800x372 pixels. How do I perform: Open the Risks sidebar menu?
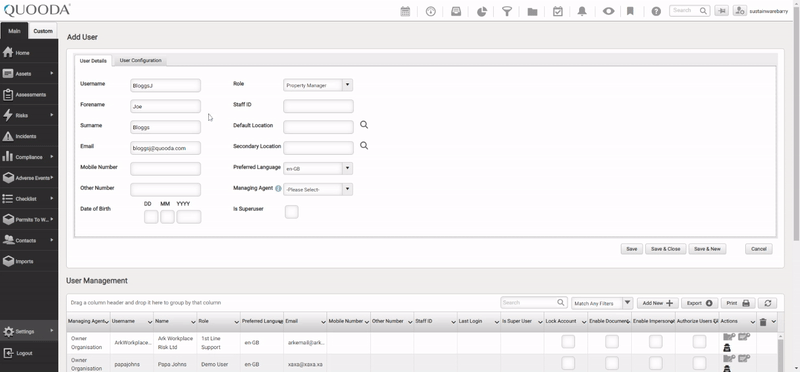tap(29, 115)
